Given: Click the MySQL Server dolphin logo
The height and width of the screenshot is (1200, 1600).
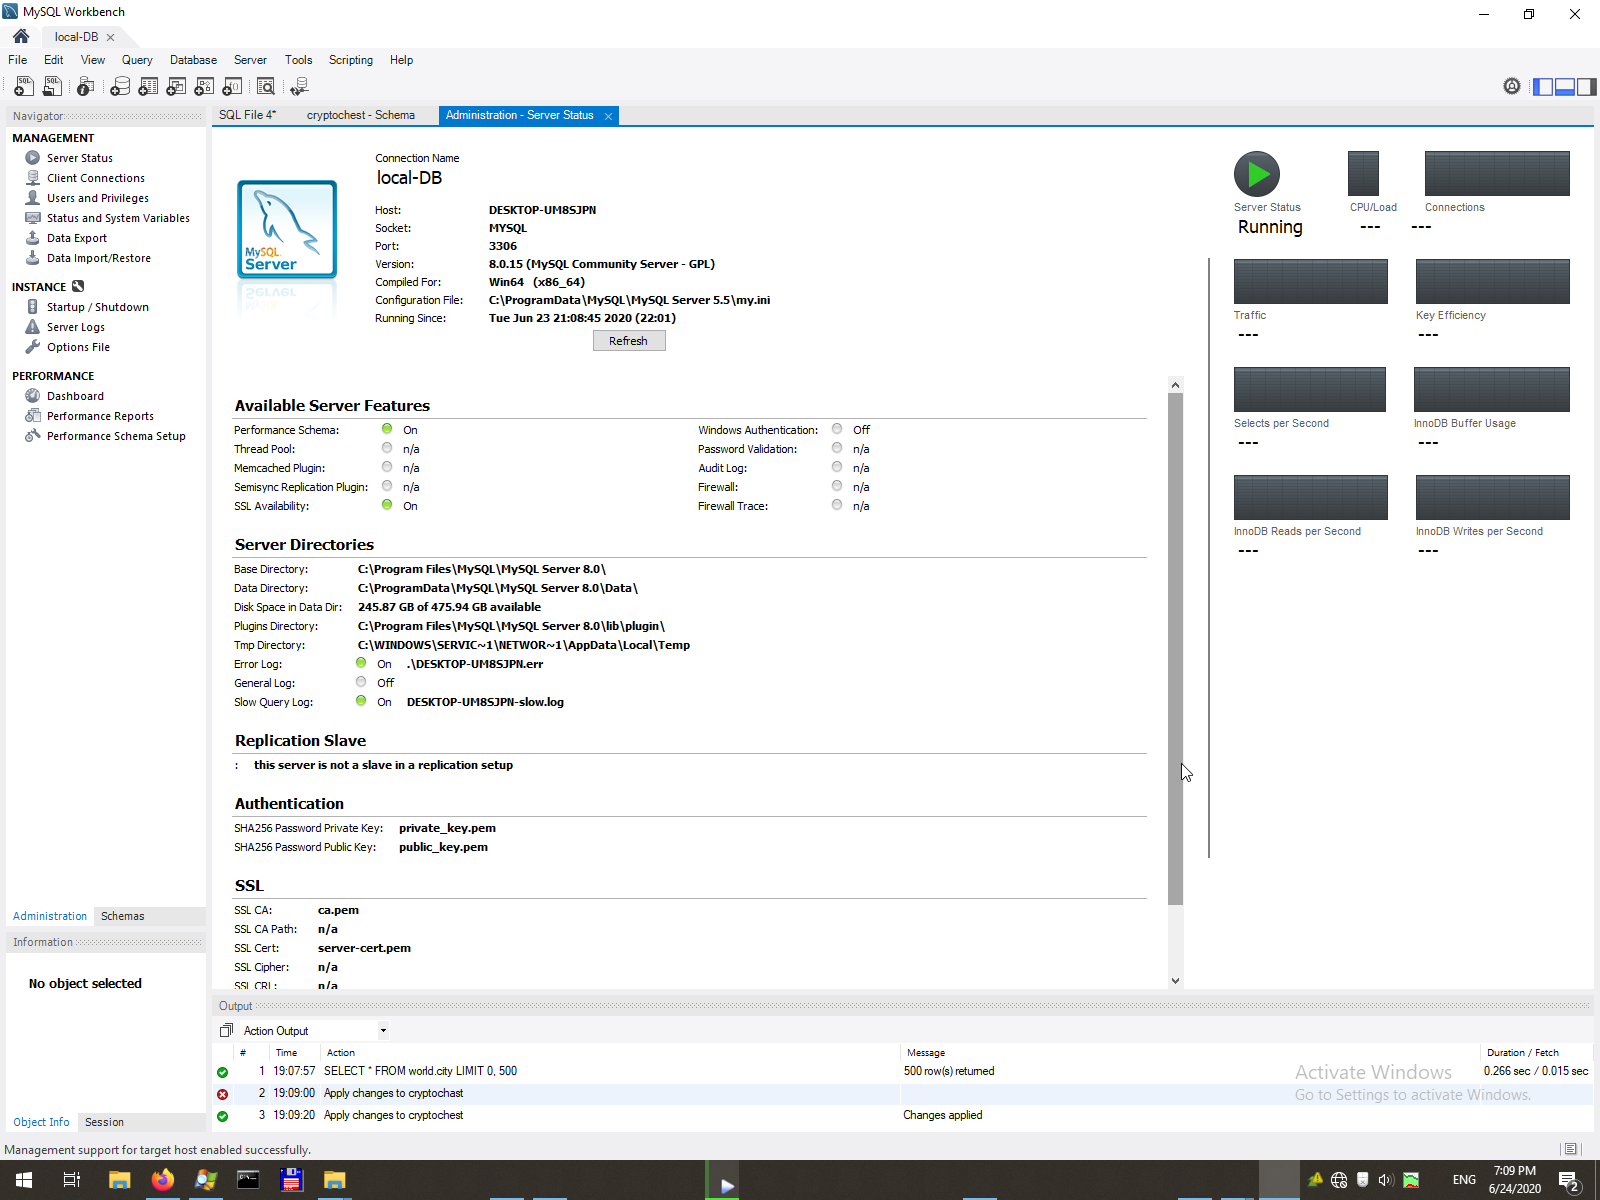Looking at the screenshot, I should (x=287, y=229).
